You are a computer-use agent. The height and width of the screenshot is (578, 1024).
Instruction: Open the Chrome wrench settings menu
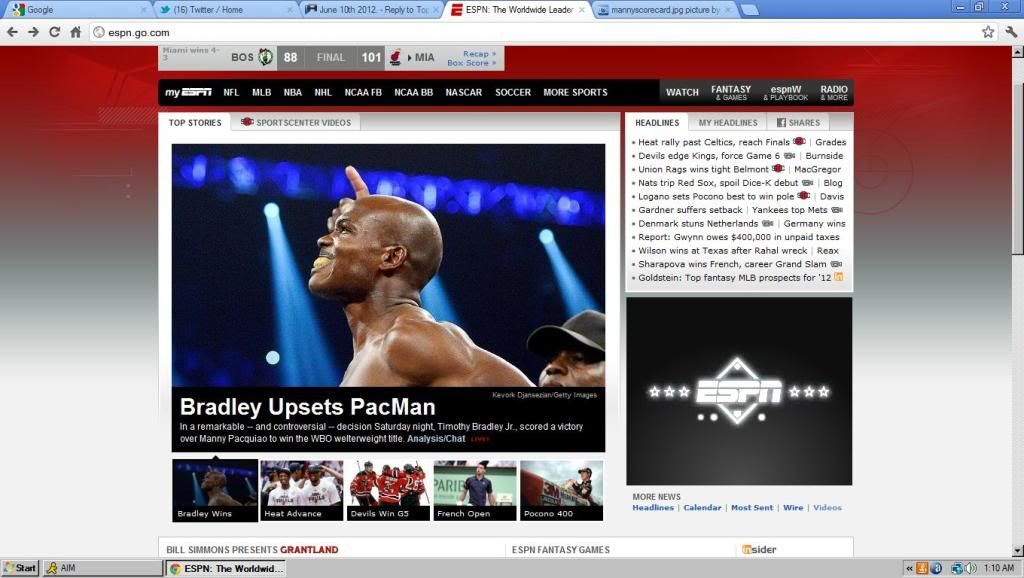coord(1010,32)
